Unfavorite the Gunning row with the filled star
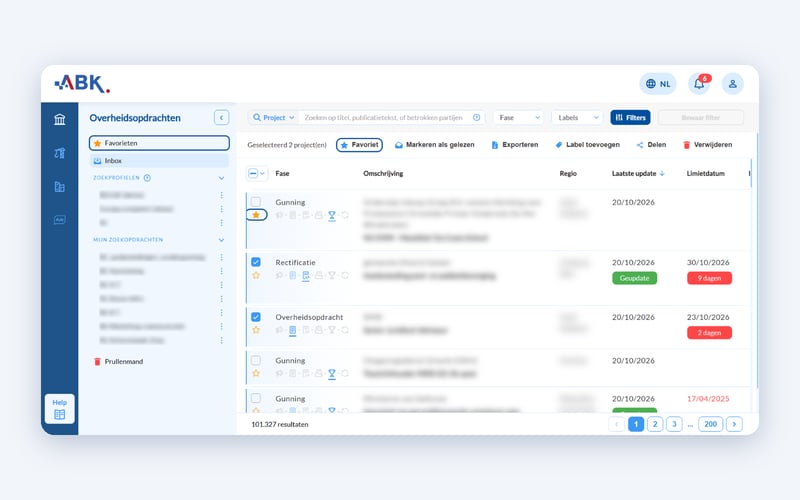 tap(256, 215)
